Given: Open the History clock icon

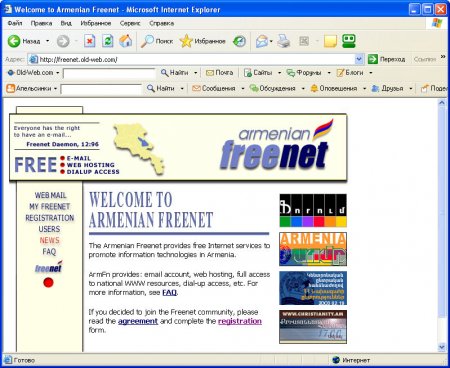Looking at the screenshot, I should pyautogui.click(x=239, y=41).
